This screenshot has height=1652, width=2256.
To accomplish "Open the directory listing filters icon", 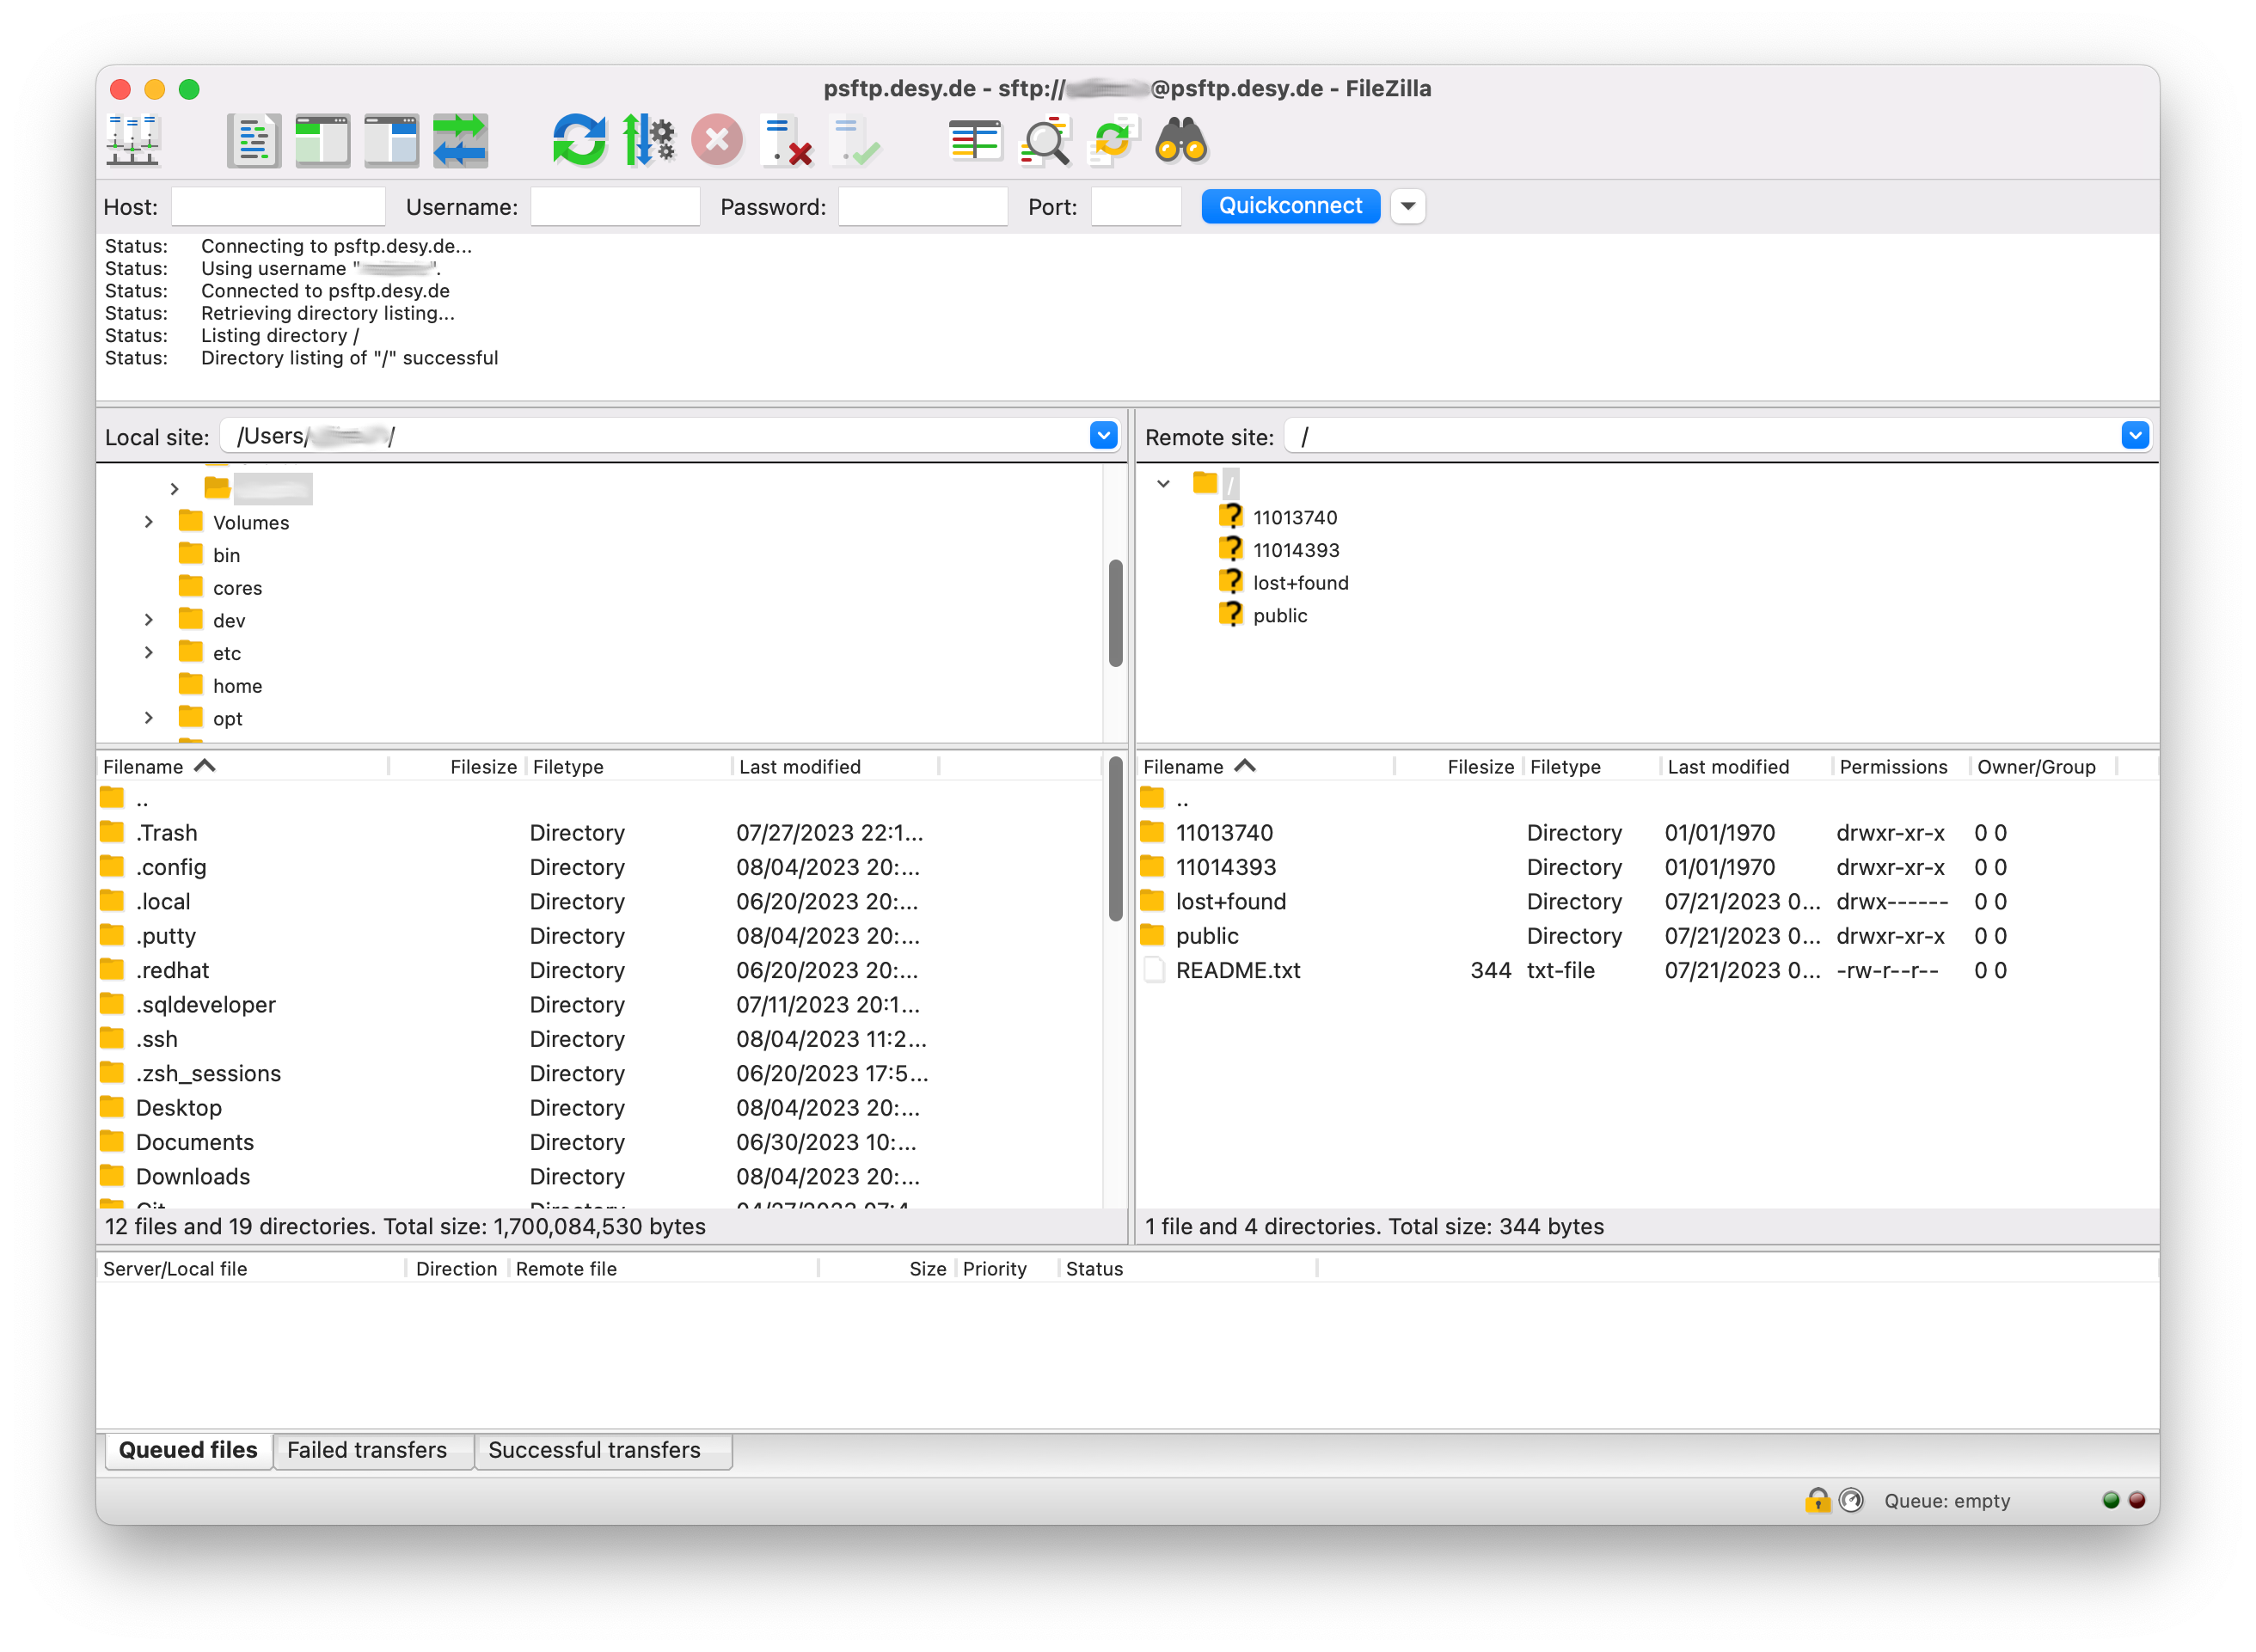I will (x=974, y=140).
